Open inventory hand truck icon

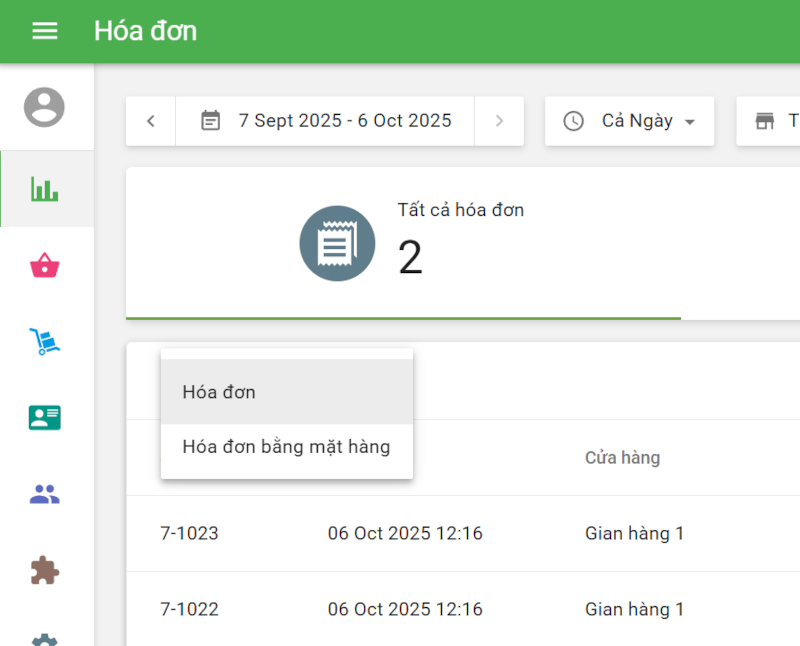pos(45,341)
